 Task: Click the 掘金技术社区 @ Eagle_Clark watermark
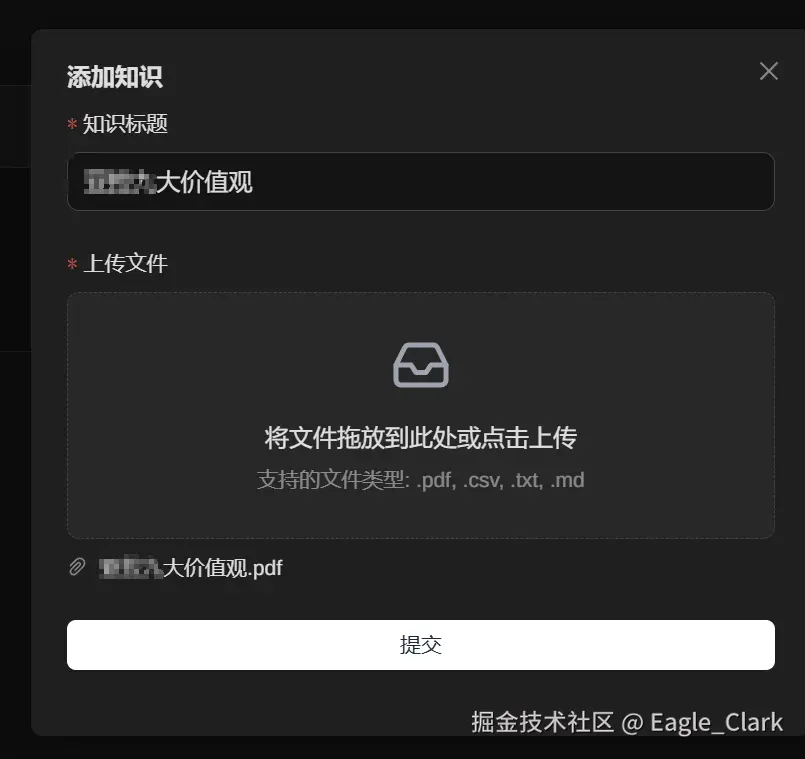coord(627,722)
